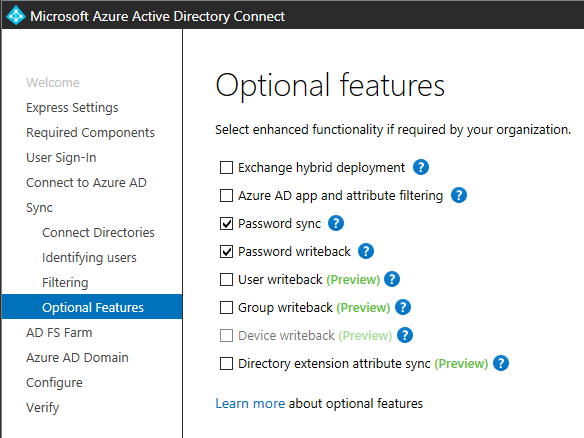Check Azure AD app and attribute filtering

pyautogui.click(x=226, y=196)
